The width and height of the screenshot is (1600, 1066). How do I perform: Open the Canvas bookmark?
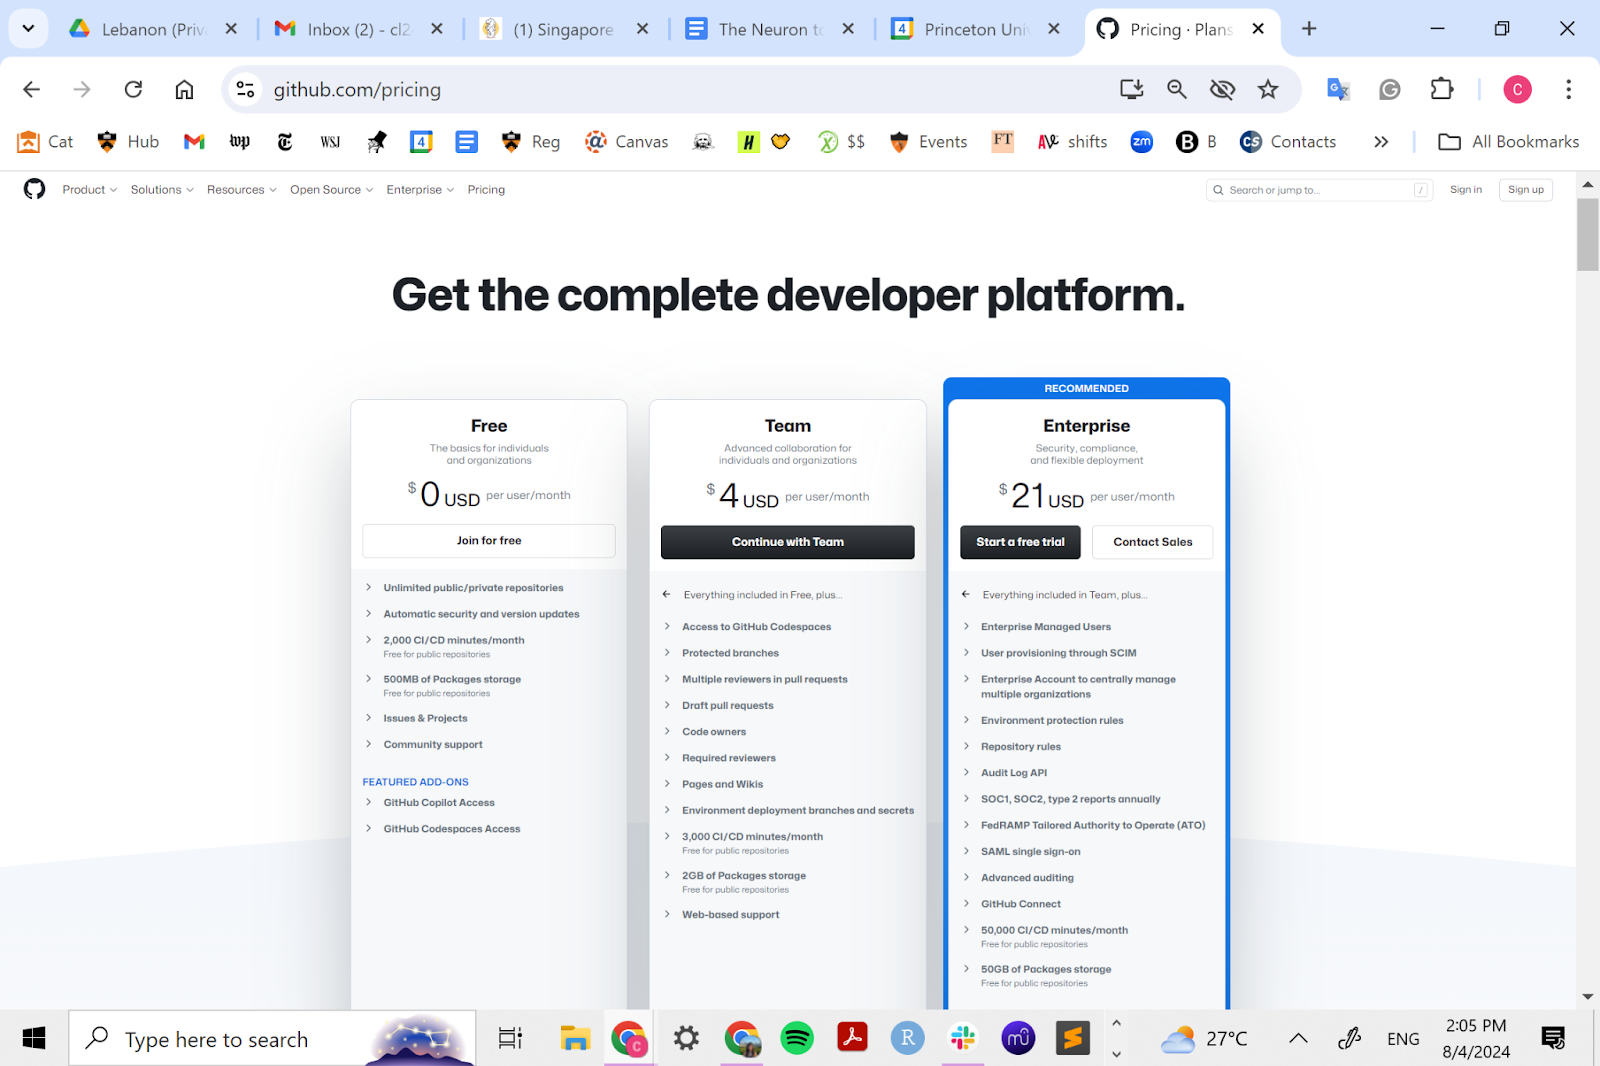coord(627,142)
